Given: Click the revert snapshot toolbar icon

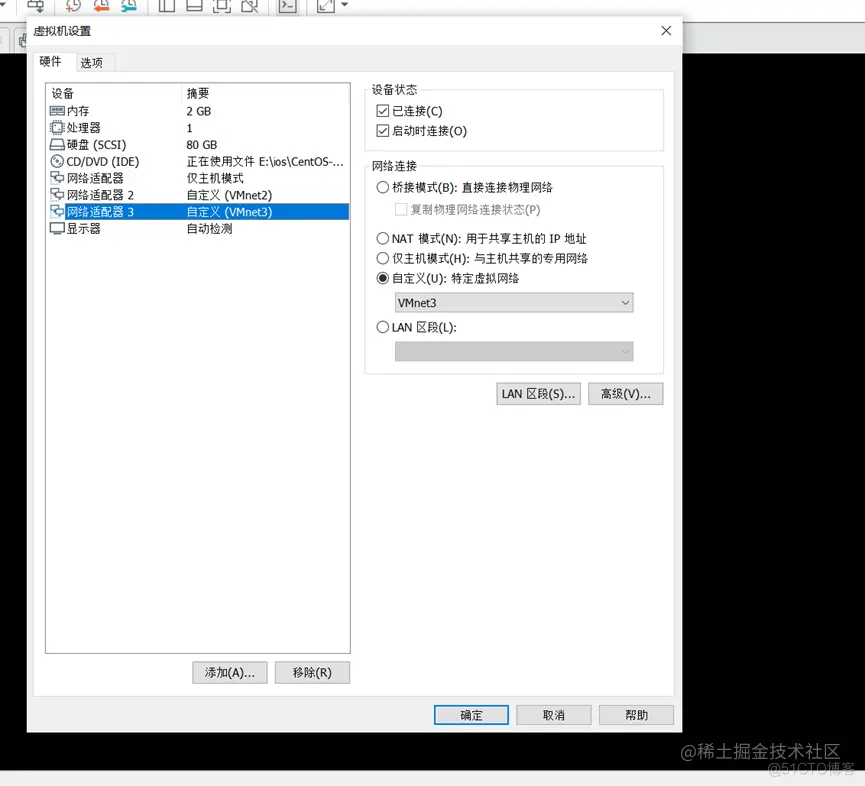Looking at the screenshot, I should [100, 7].
